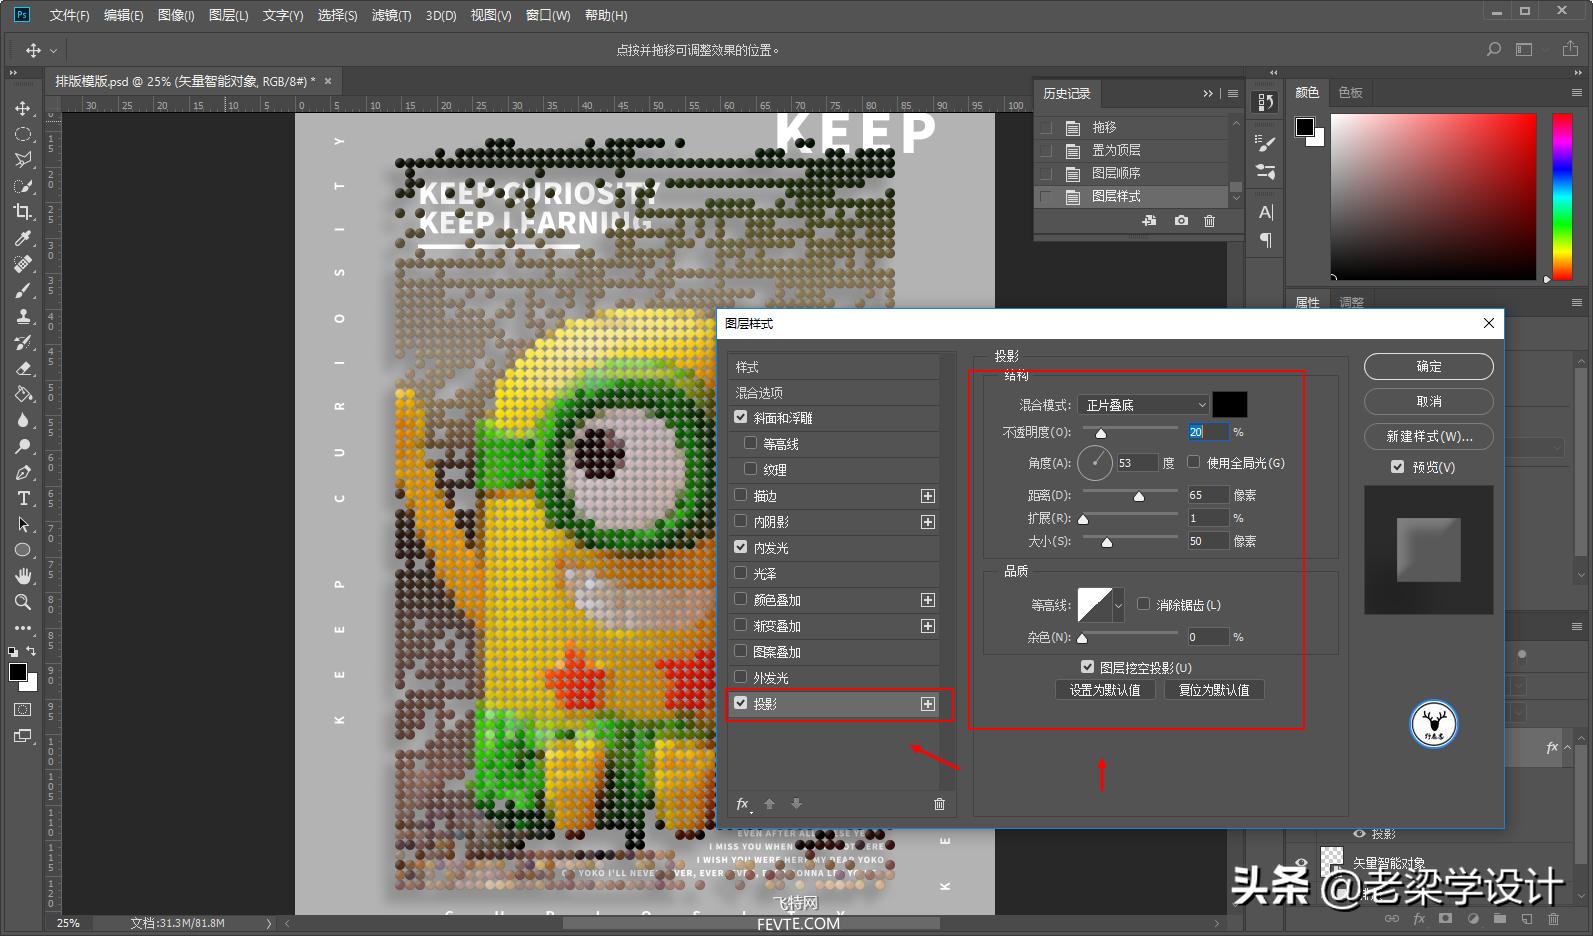The width and height of the screenshot is (1593, 936).
Task: Toggle 使用全局光(G) checkbox
Action: 1194,462
